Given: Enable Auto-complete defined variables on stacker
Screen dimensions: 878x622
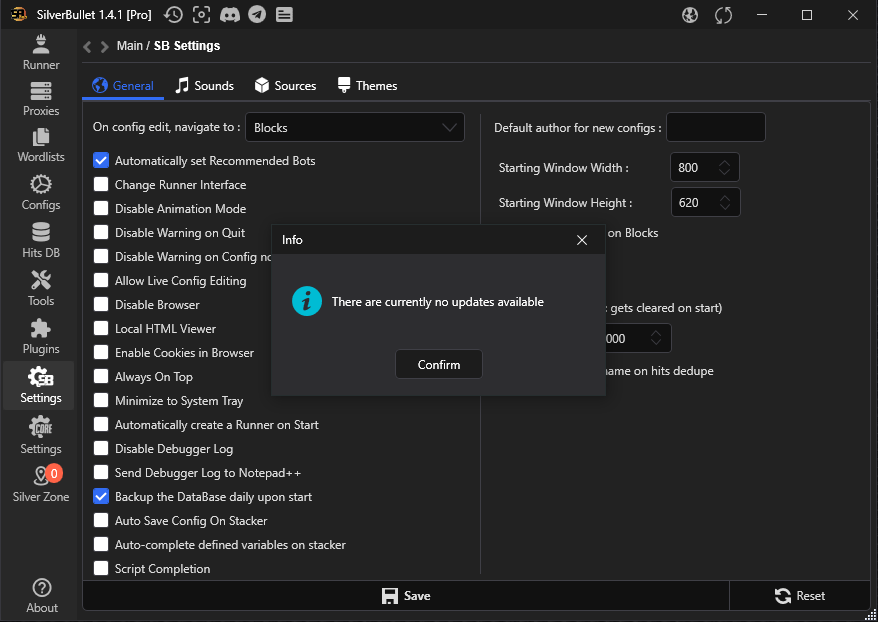Looking at the screenshot, I should 101,545.
